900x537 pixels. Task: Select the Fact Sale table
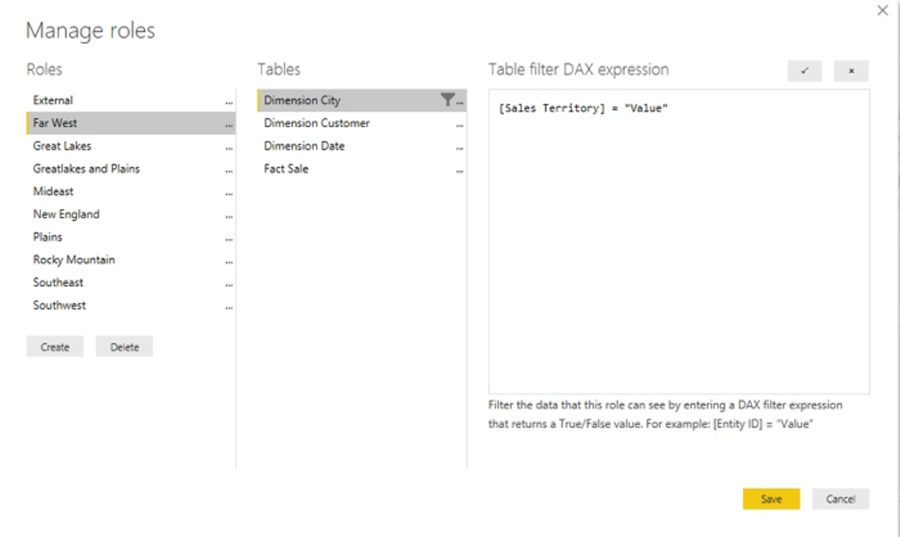point(286,169)
